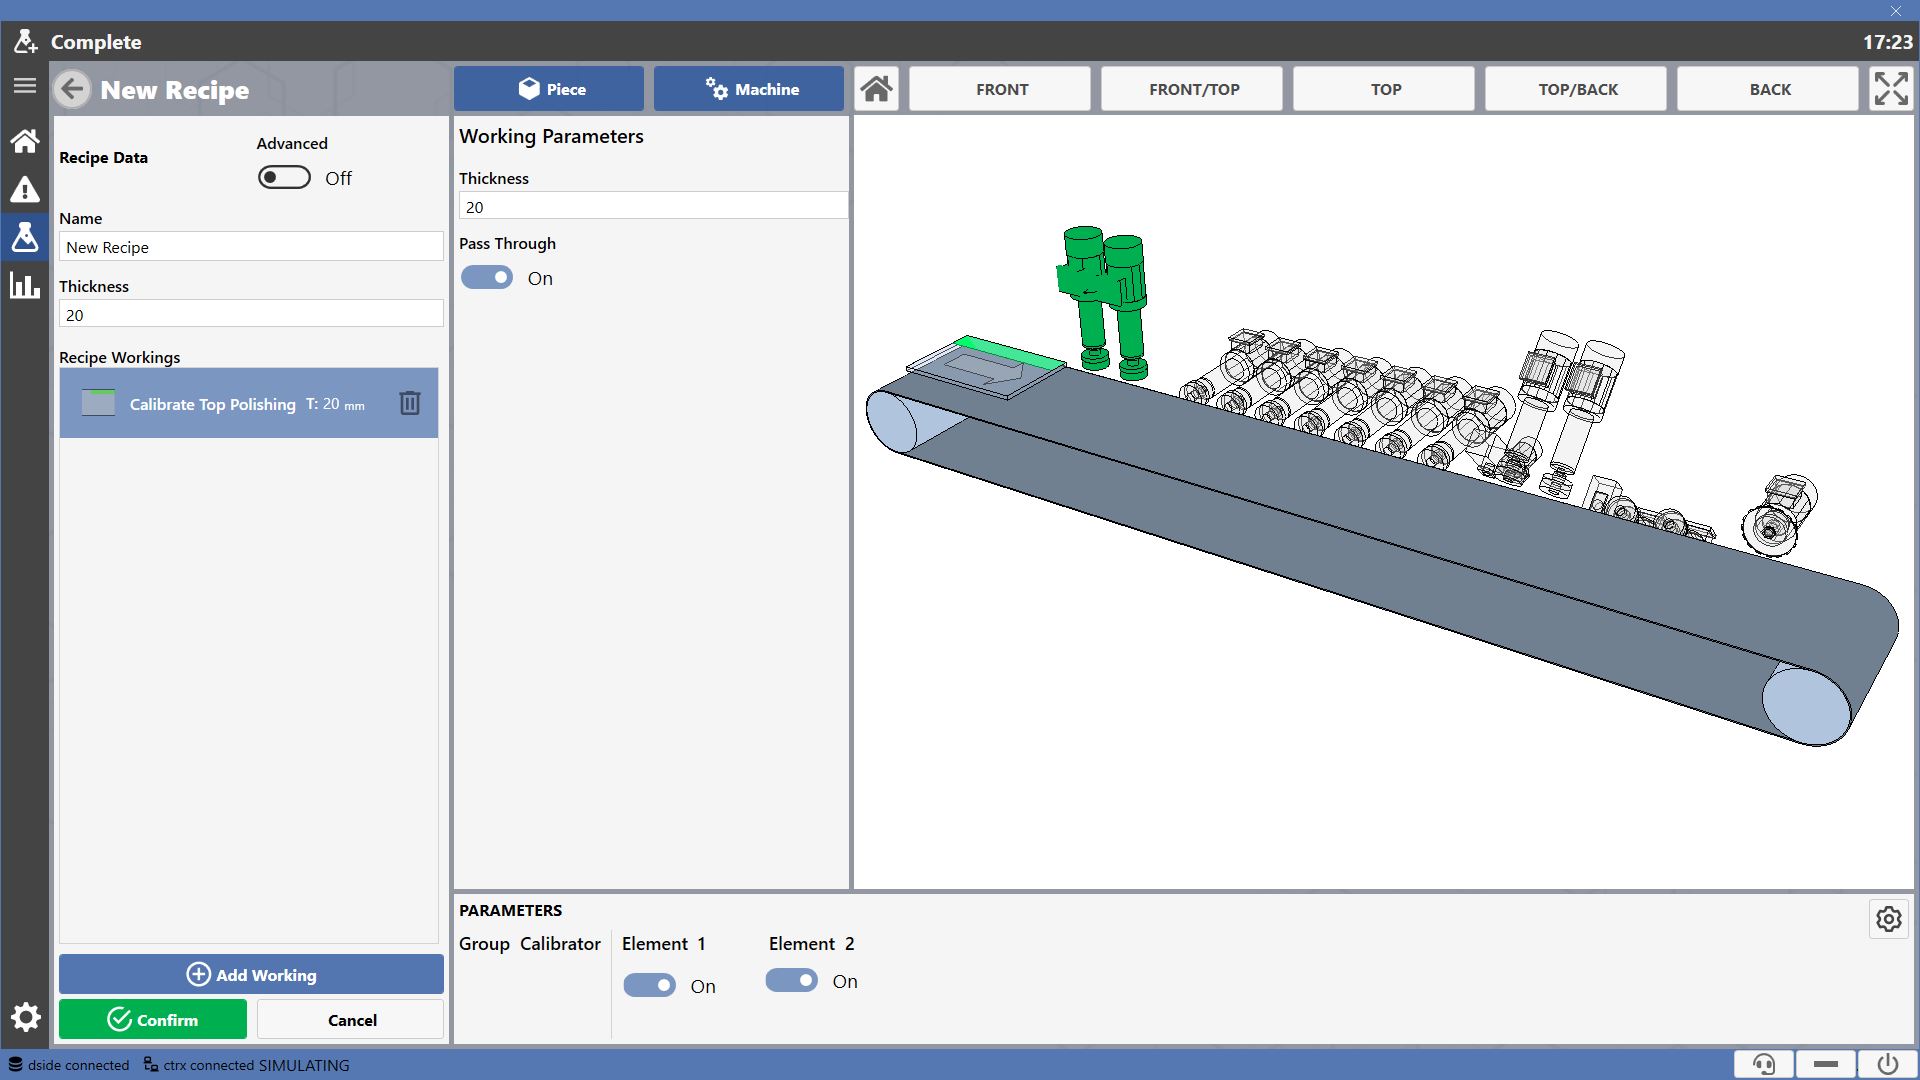Open settings gear in left sidebar
The width and height of the screenshot is (1920, 1080).
pos(25,1018)
